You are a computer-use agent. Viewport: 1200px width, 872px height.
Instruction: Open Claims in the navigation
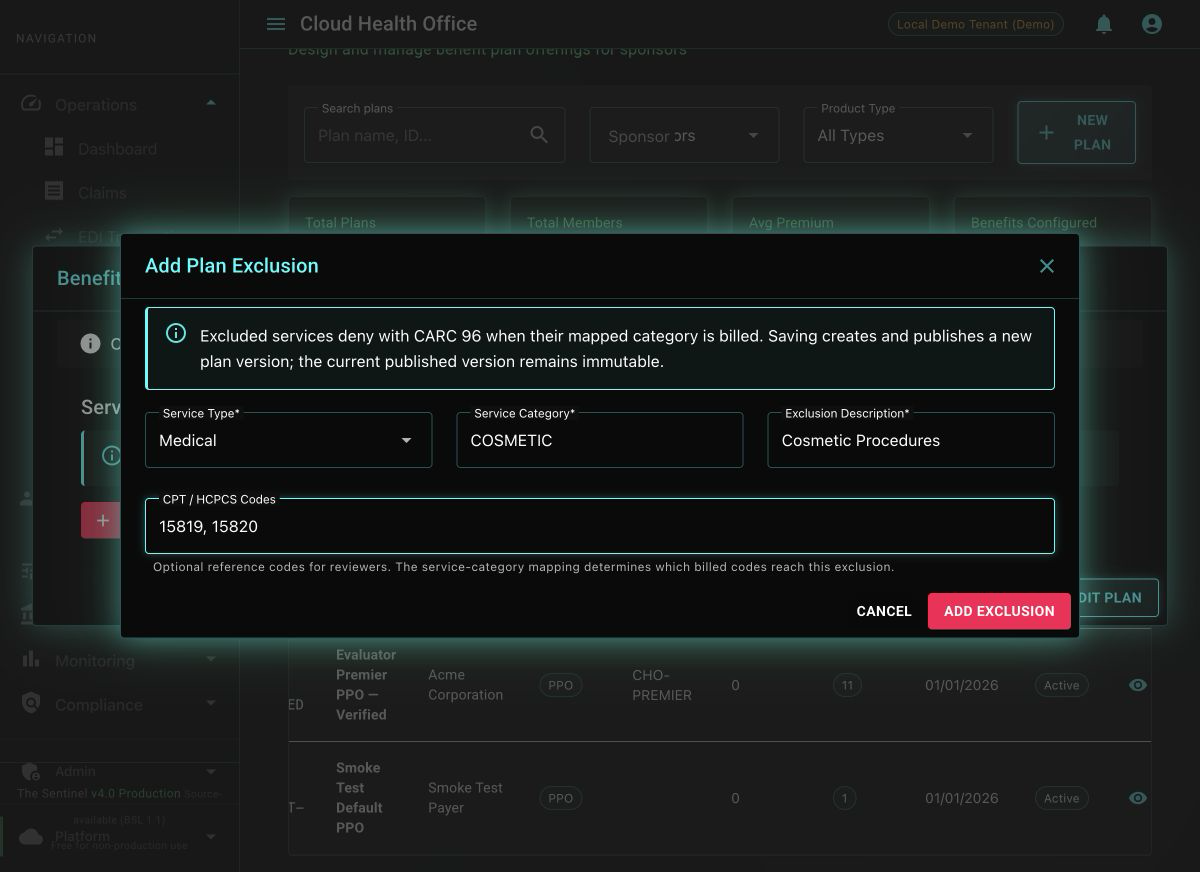(x=102, y=193)
